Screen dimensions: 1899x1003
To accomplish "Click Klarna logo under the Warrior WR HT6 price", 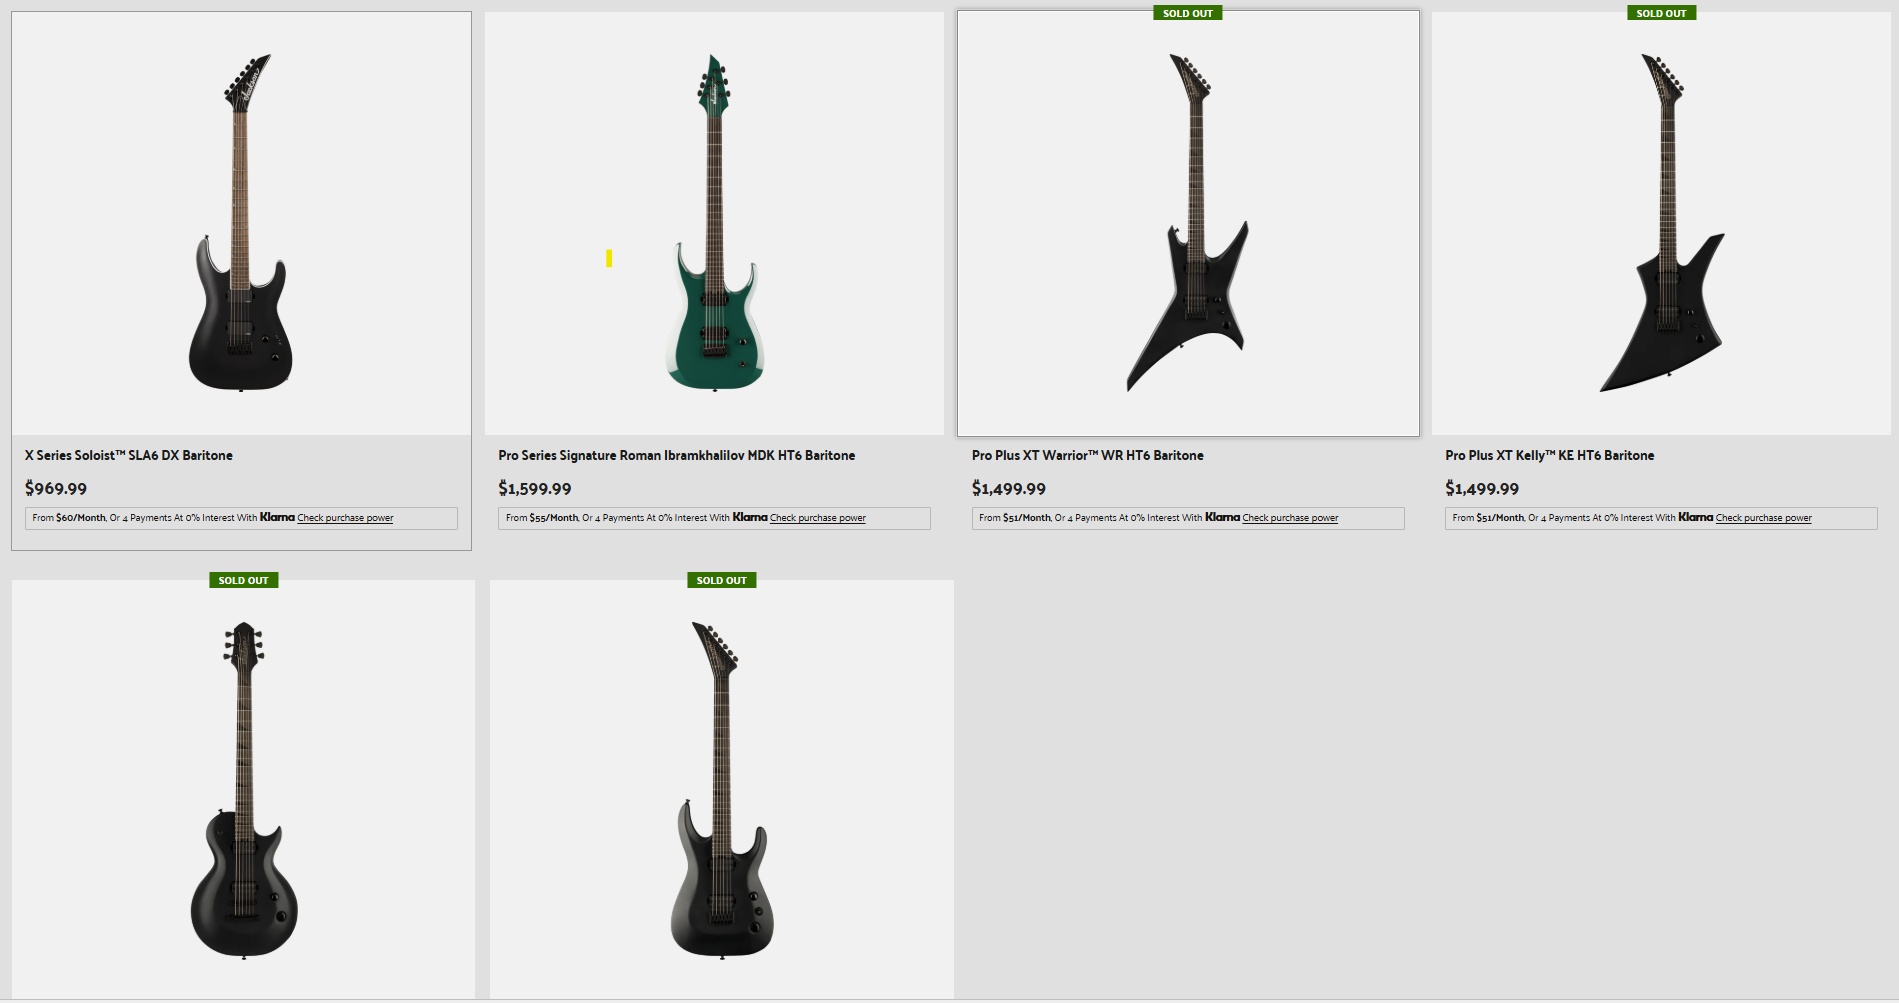I will pos(1222,517).
